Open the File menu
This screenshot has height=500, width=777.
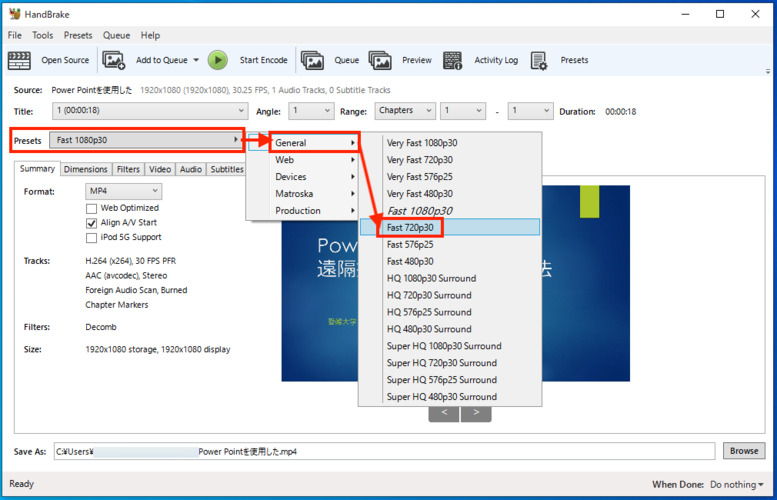[x=14, y=35]
